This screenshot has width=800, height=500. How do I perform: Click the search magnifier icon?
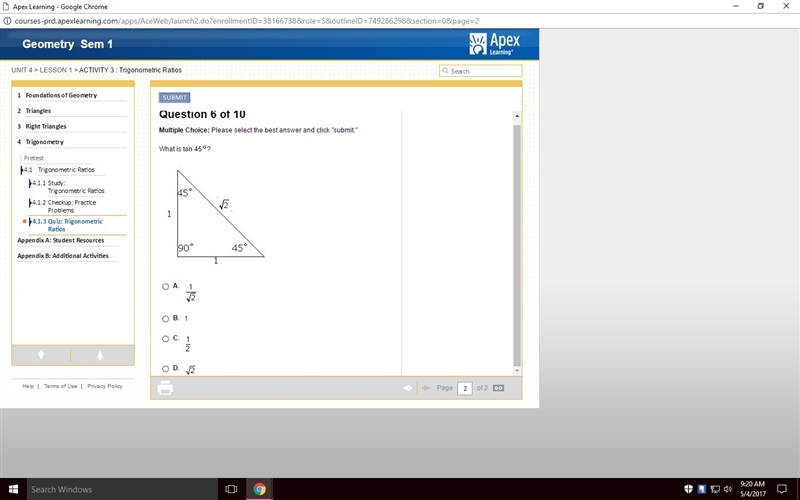coord(445,71)
